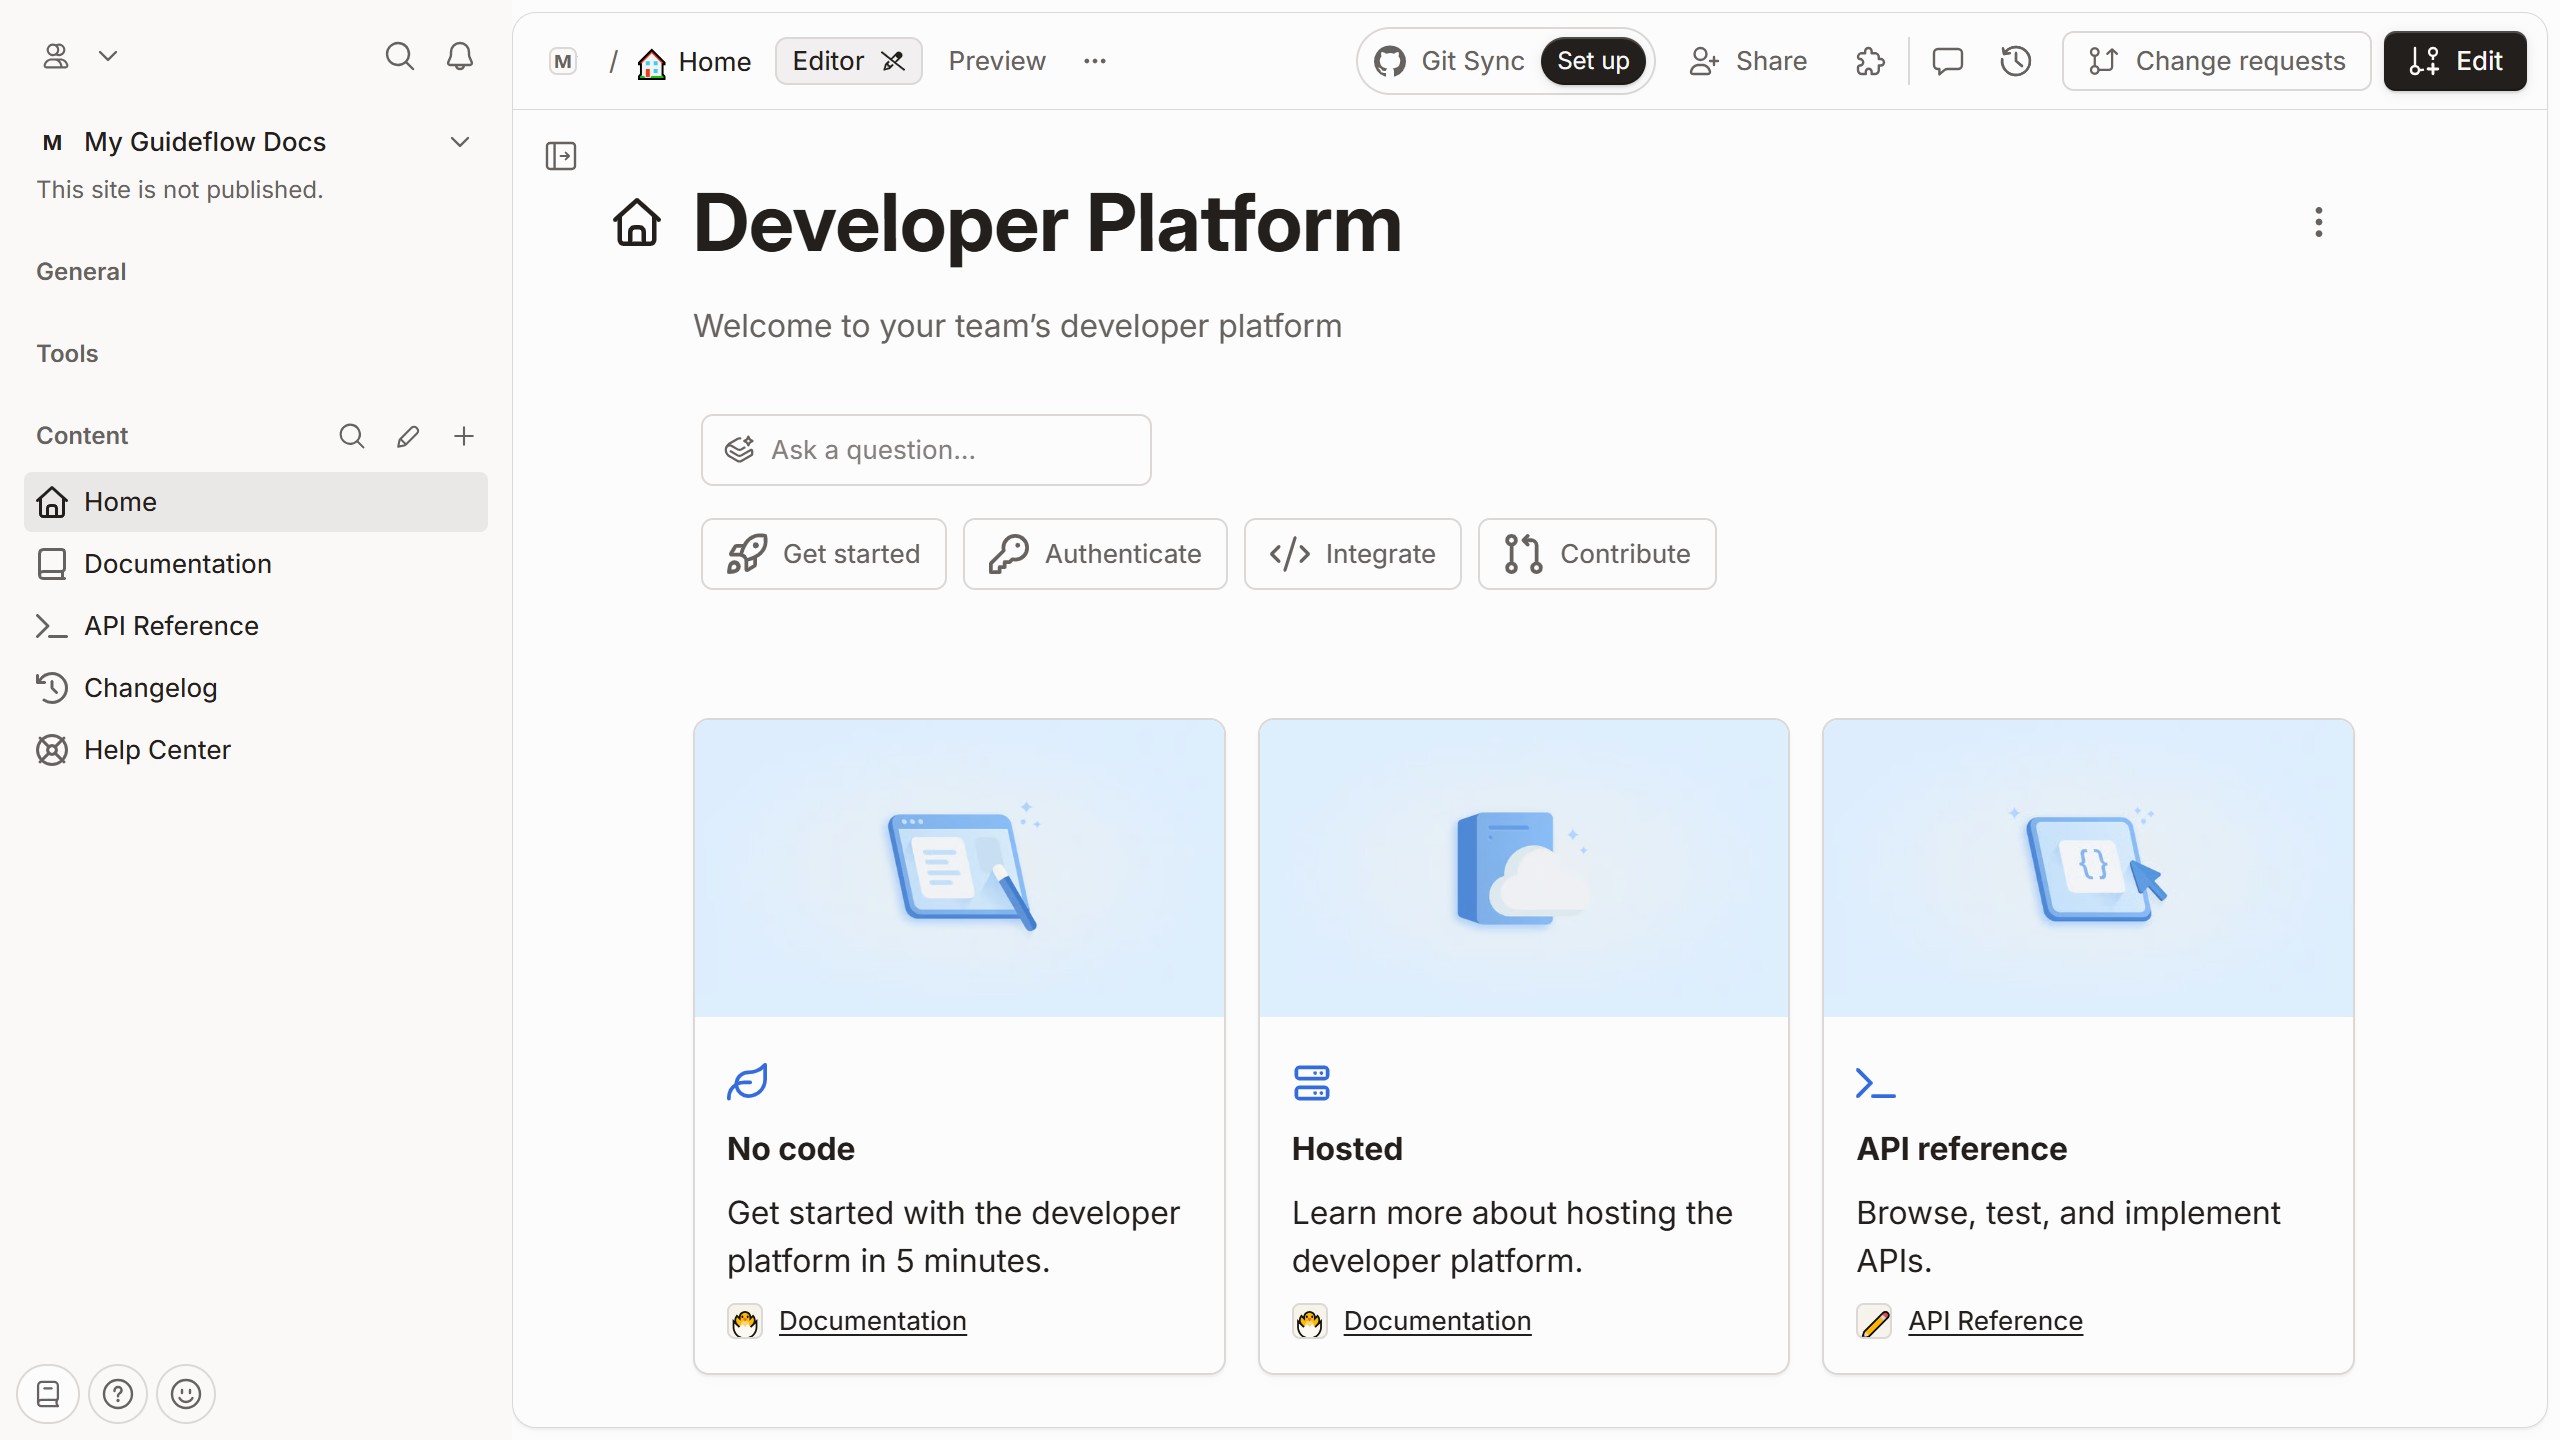Click the site not published notice
Image resolution: width=2560 pixels, height=1440 pixels.
[x=180, y=190]
